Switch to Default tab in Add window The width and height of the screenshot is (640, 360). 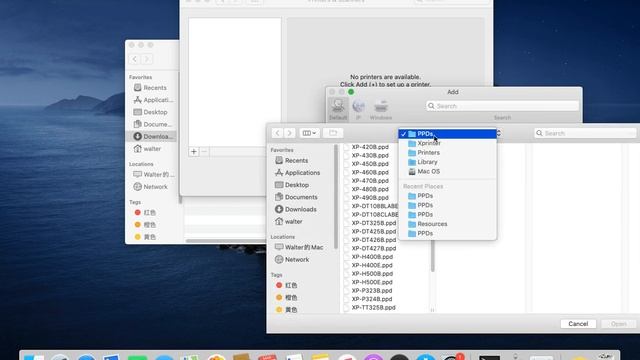coord(338,109)
